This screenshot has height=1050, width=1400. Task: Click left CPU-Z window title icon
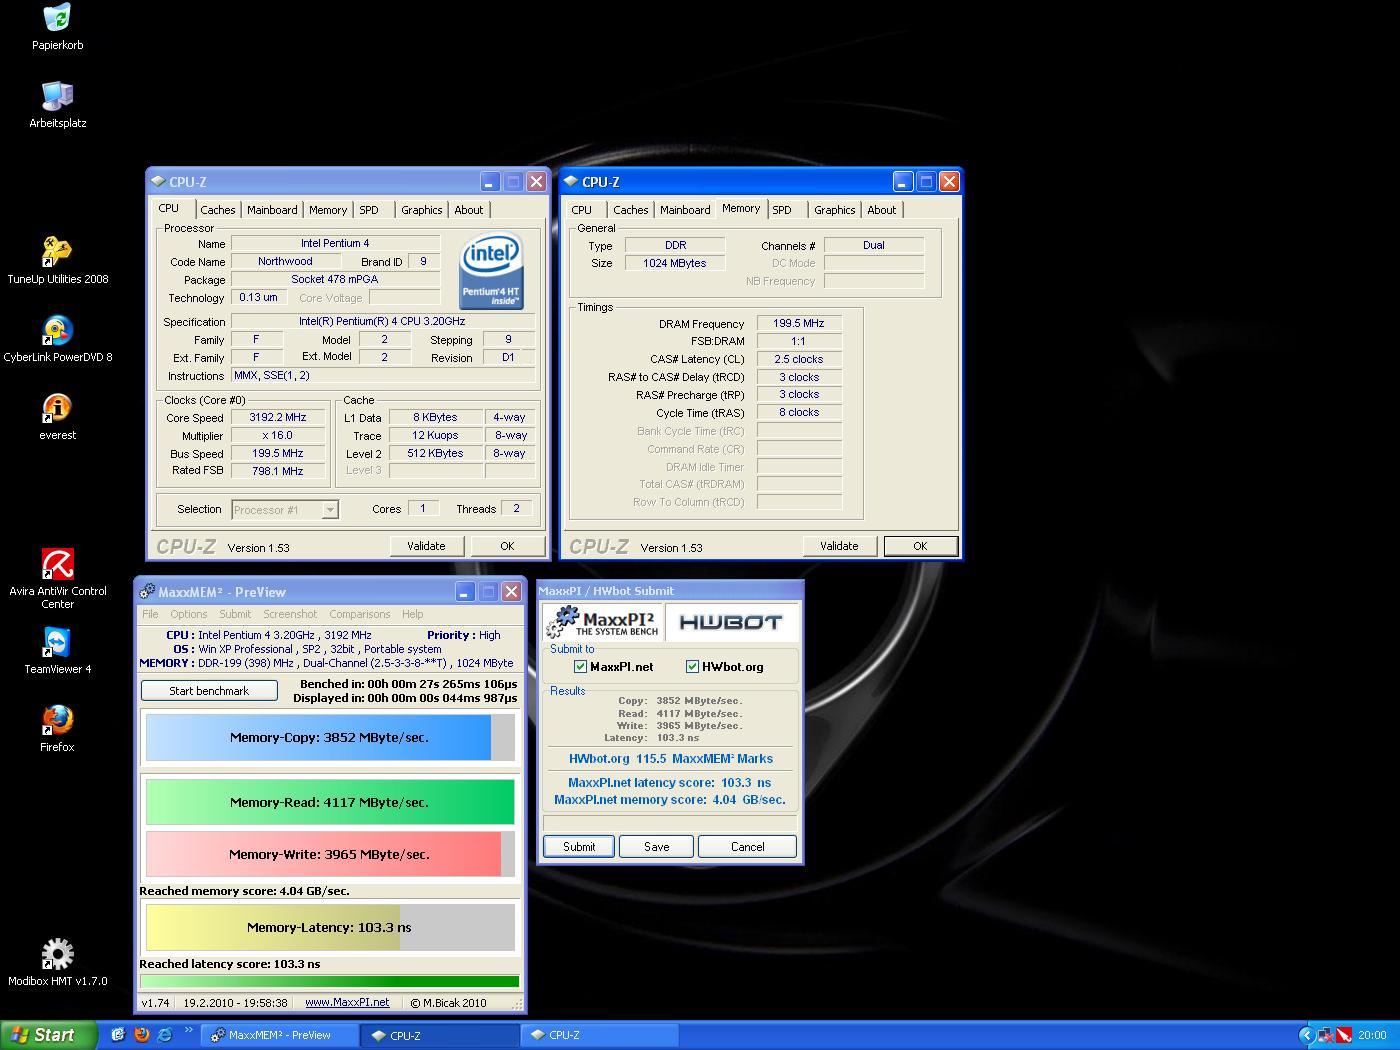[x=158, y=181]
